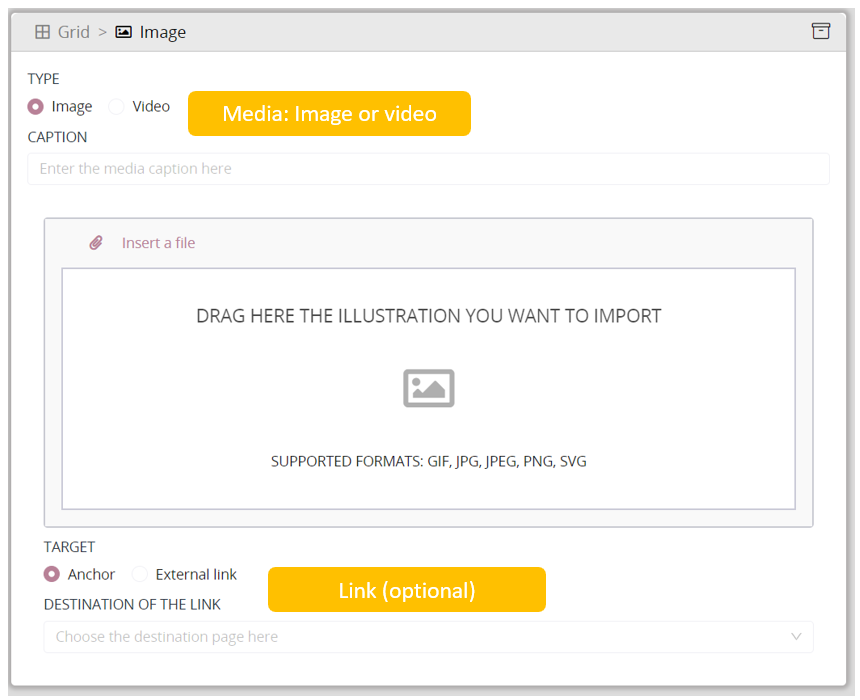This screenshot has width=860, height=700.
Task: Click the supported formats text
Action: (x=428, y=462)
